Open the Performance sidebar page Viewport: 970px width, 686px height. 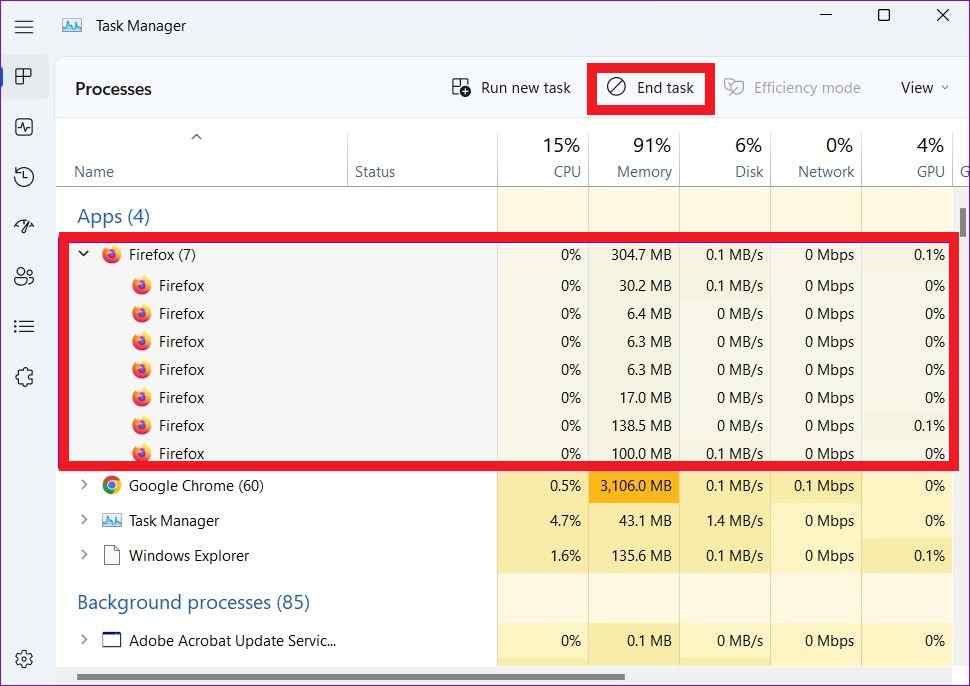coord(24,127)
